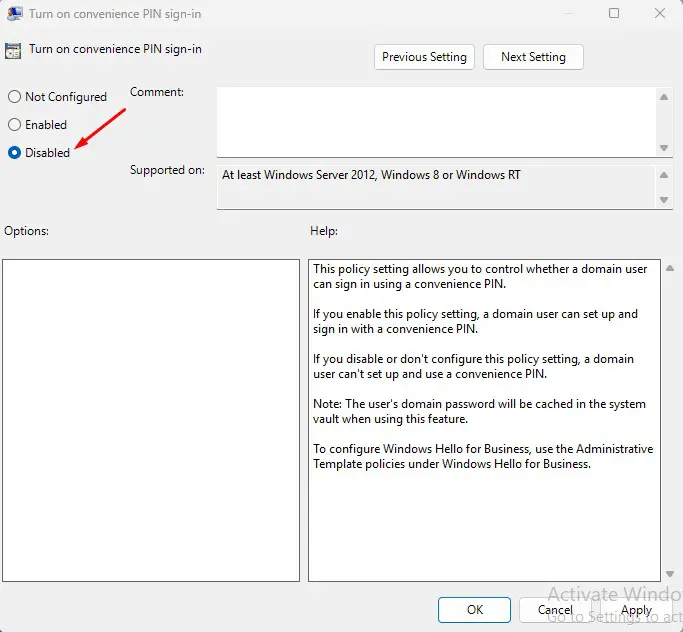
Task: Click 'At least Windows Server 2012' supported text
Action: tap(371, 175)
